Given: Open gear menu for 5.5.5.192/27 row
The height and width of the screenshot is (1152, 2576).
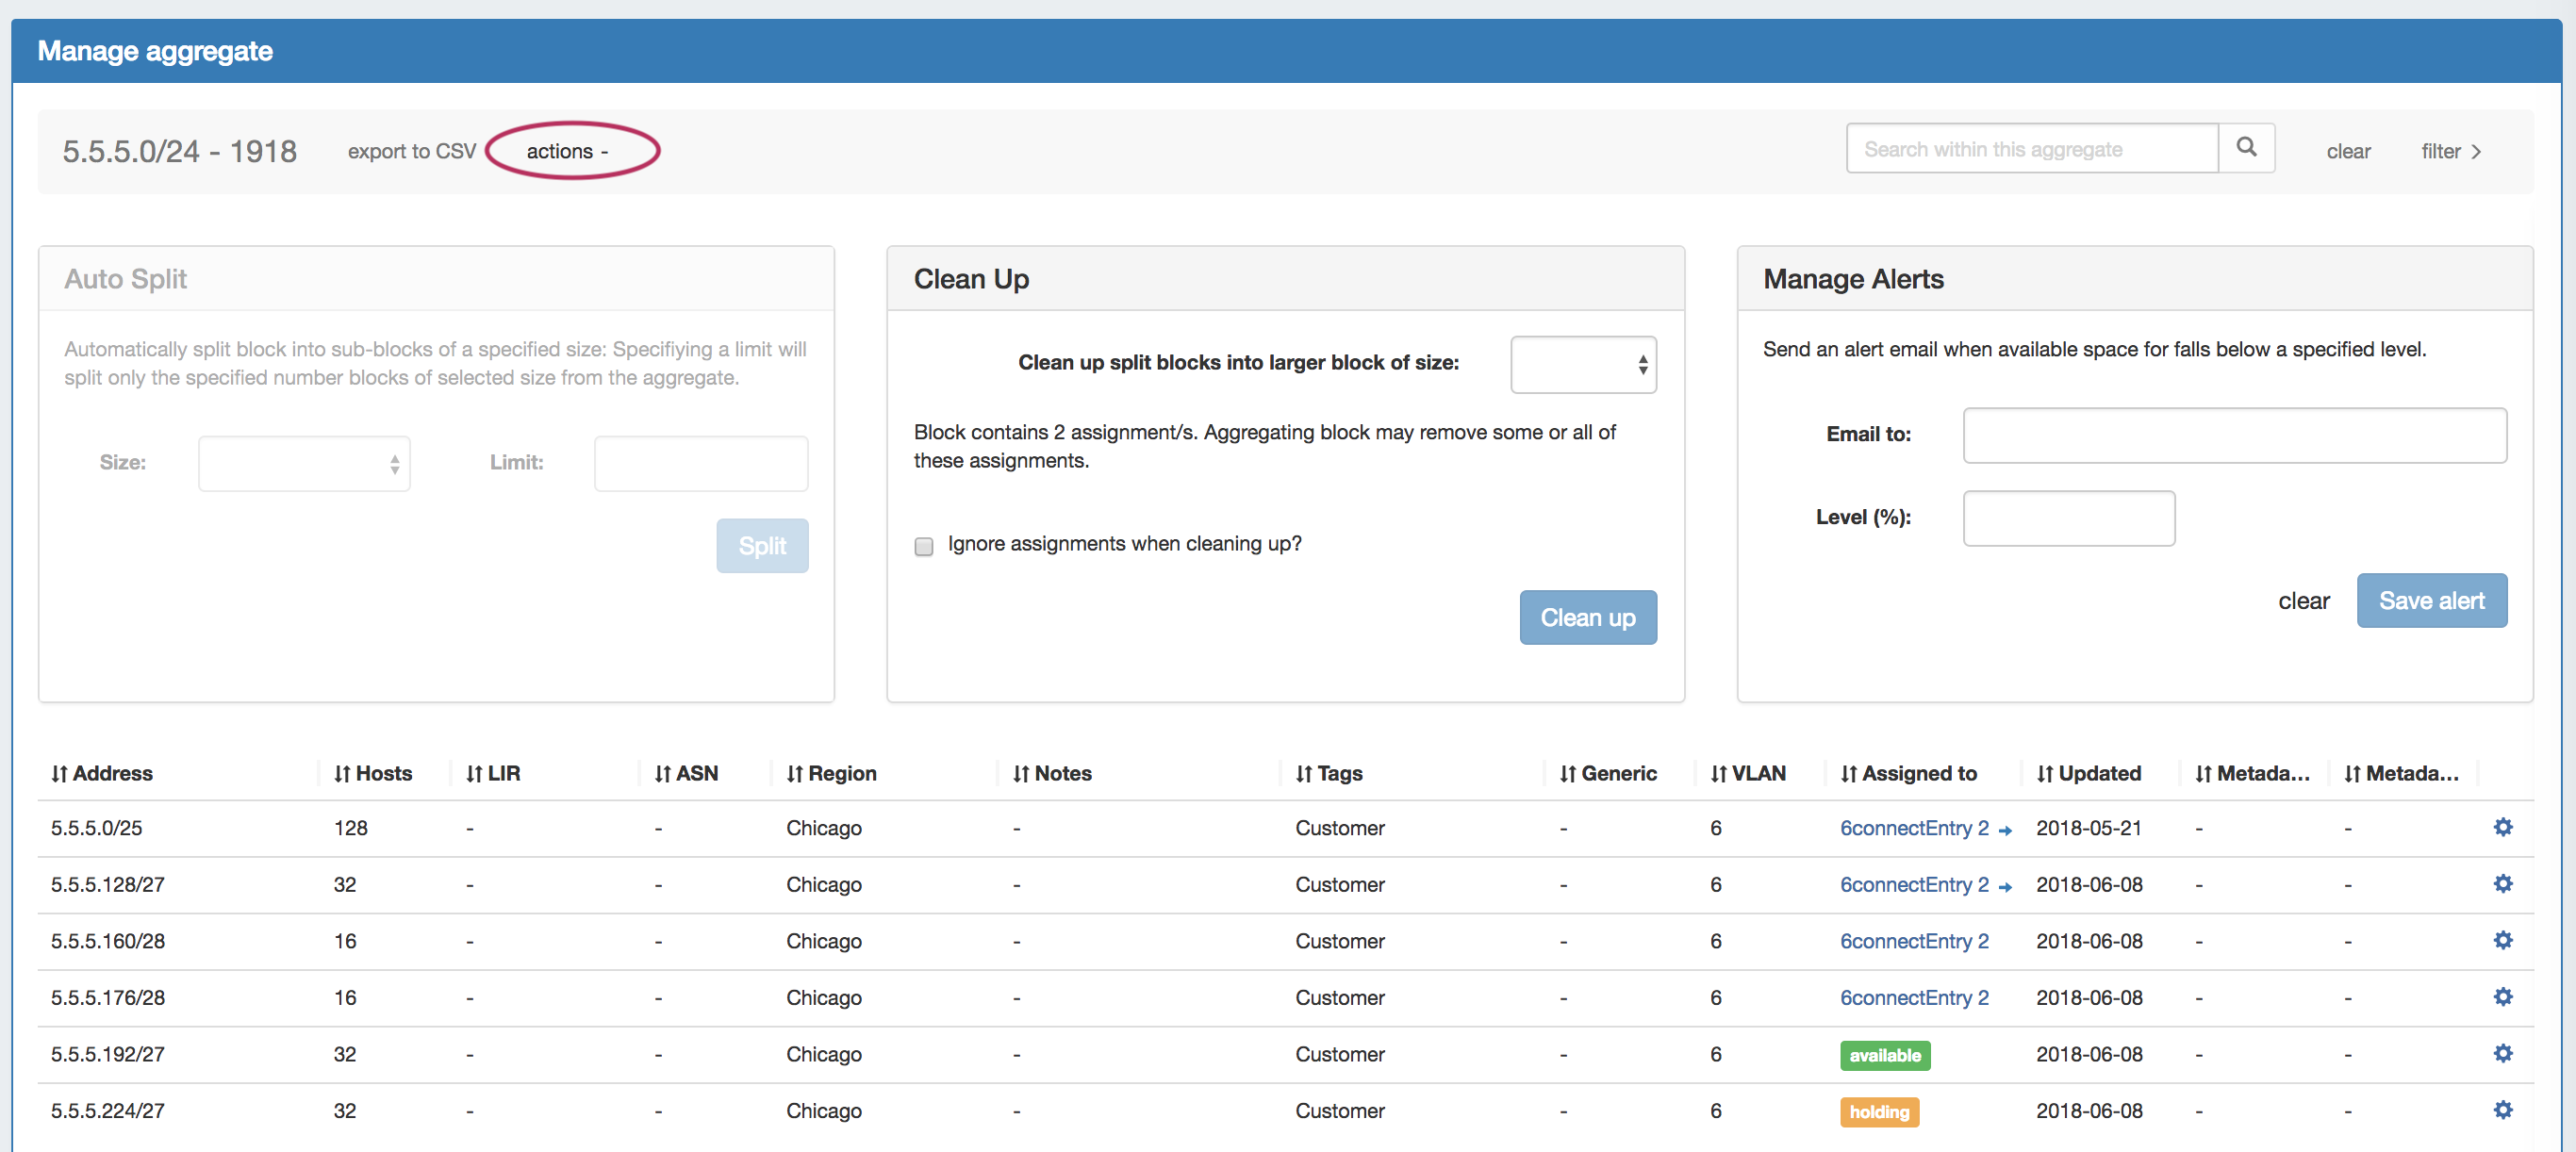Looking at the screenshot, I should click(2502, 1053).
